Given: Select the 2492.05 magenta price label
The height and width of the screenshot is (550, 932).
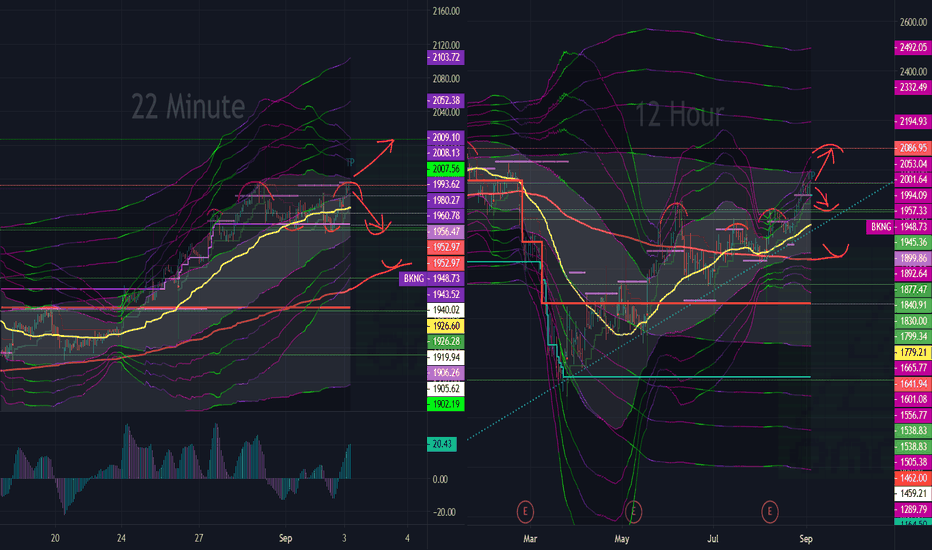Looking at the screenshot, I should point(912,47).
